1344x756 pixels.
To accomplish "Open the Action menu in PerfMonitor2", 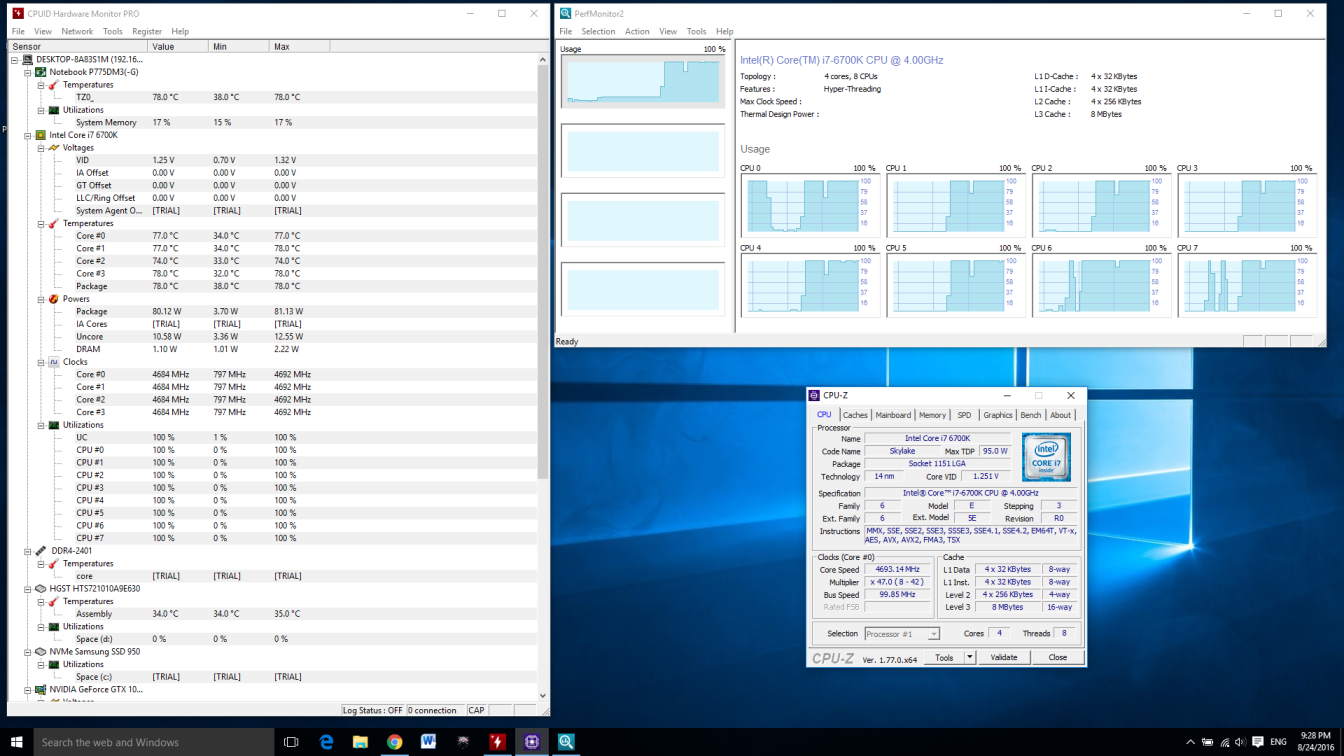I will [637, 31].
